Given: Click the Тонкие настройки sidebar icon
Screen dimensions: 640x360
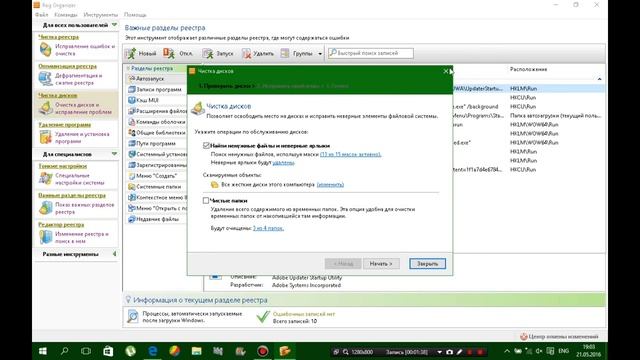Looking at the screenshot, I should pos(45,178).
